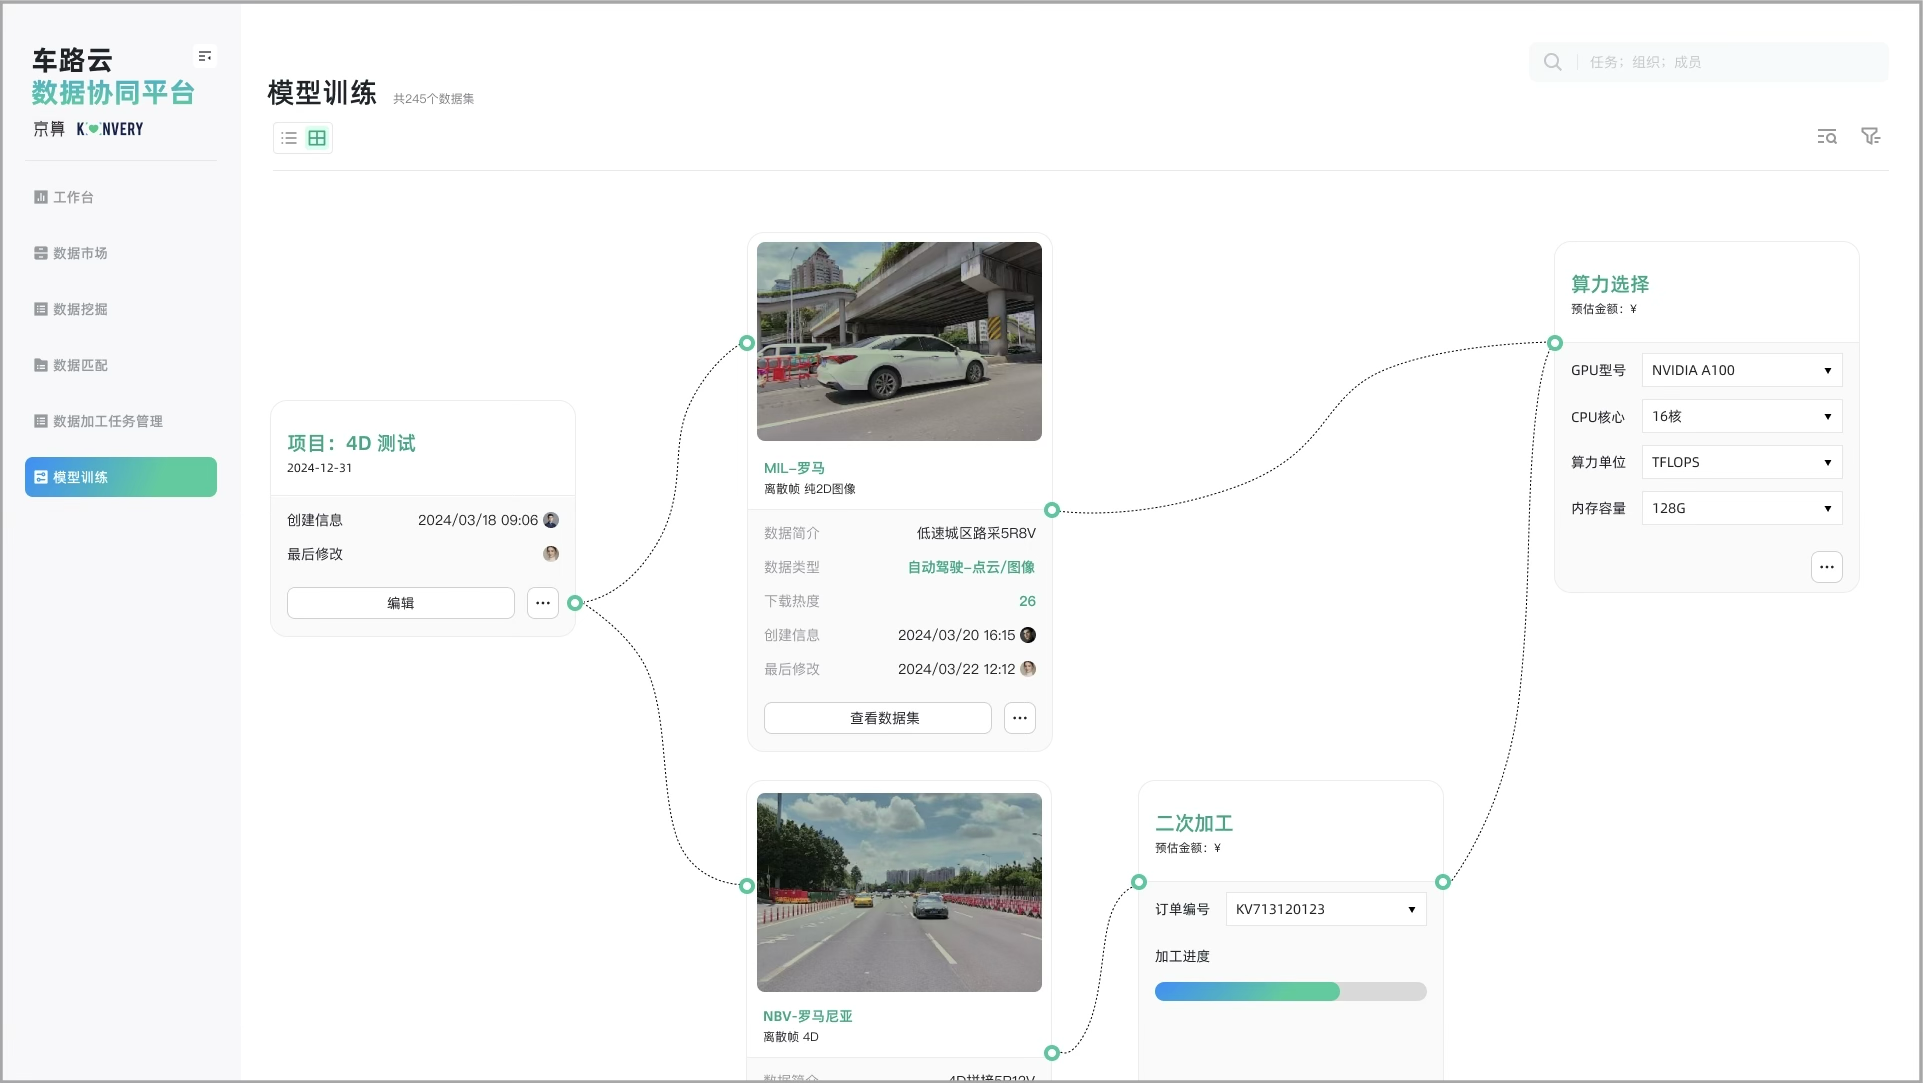Open more options on 算力选择 card
Viewport: 1923px width, 1083px height.
point(1826,567)
